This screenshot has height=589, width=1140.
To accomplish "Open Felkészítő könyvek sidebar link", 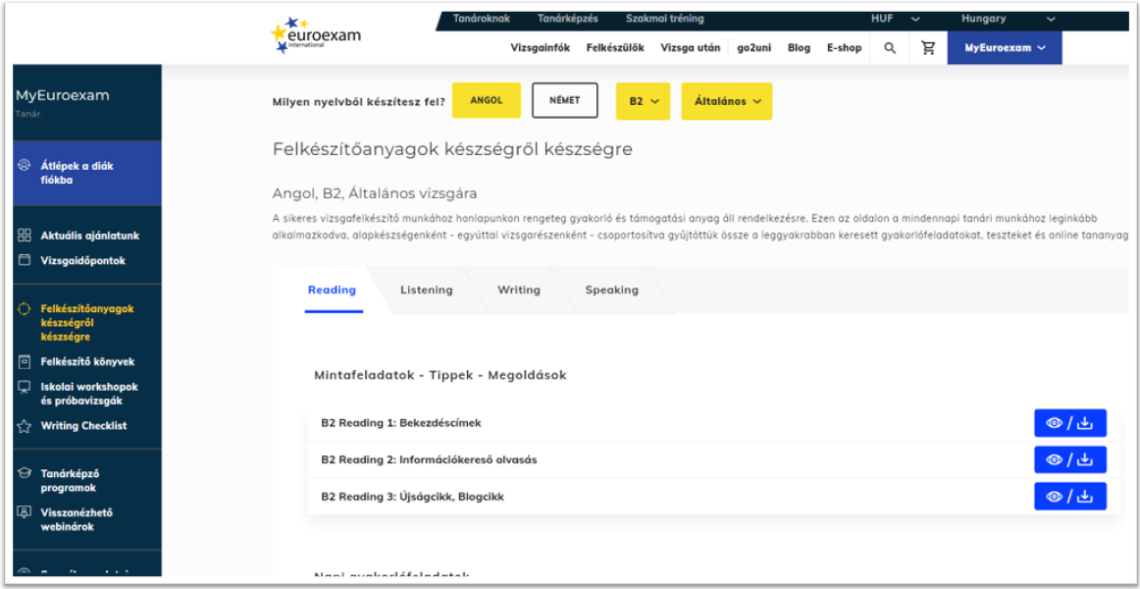I will 87,361.
